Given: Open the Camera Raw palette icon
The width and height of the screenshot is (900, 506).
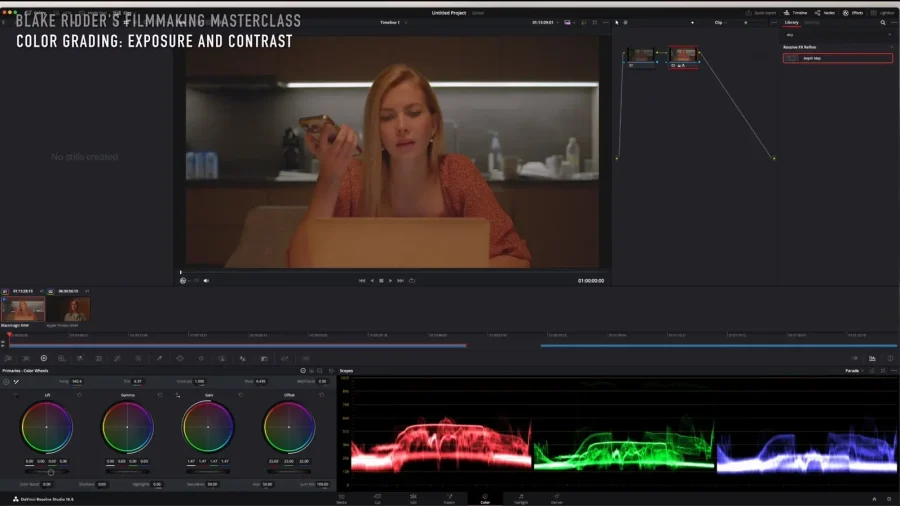Looking at the screenshot, I should click(8, 359).
